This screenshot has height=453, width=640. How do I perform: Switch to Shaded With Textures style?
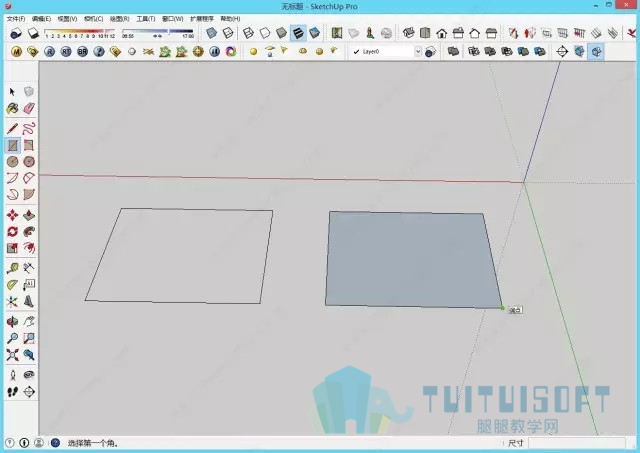click(298, 33)
